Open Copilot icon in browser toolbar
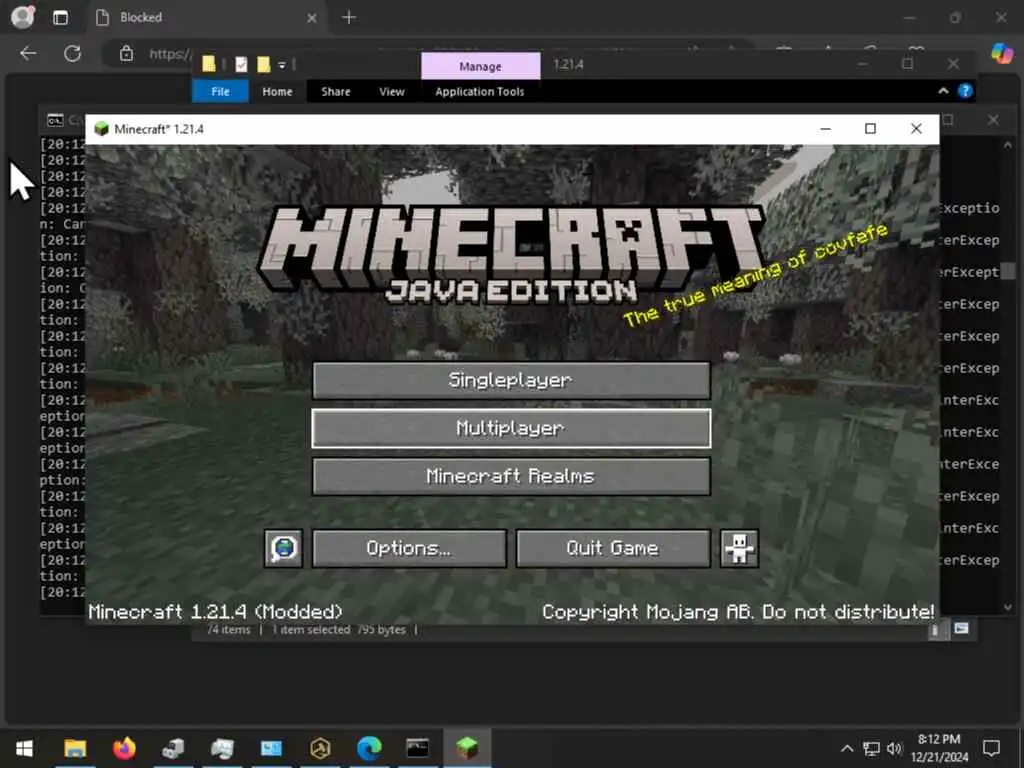Screen dimensions: 1024x768 pyautogui.click(x=1001, y=53)
